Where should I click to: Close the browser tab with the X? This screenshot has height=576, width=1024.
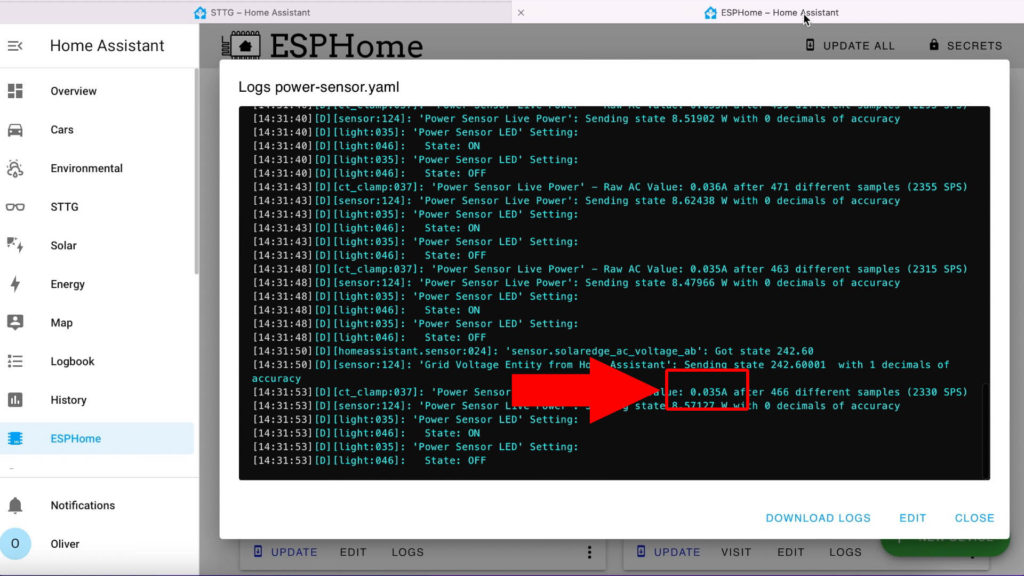[x=520, y=12]
